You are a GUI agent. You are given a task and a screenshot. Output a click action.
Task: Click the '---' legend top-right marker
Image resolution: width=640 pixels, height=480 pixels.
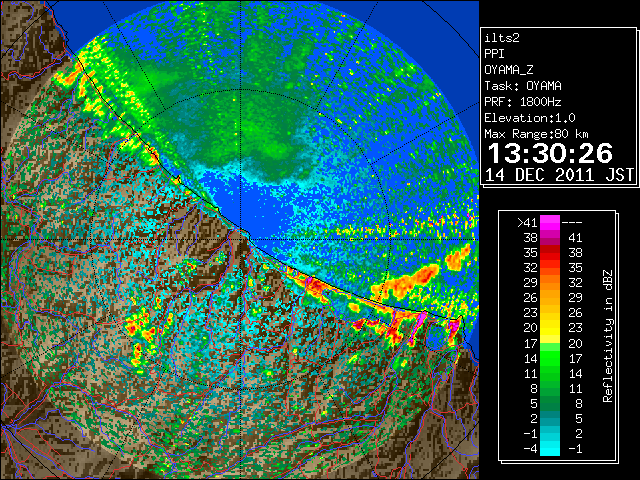pos(572,222)
